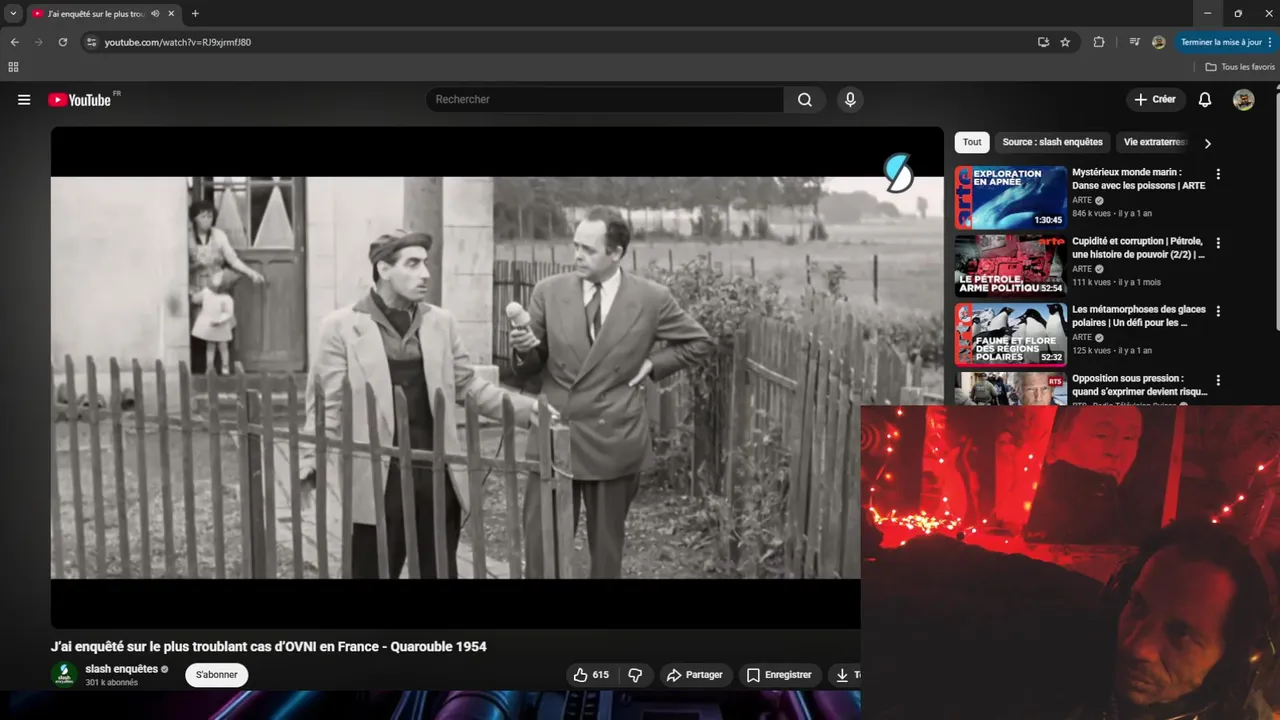Open the Faune et flore polaires thumbnail
This screenshot has width=1280, height=720.
point(1010,334)
